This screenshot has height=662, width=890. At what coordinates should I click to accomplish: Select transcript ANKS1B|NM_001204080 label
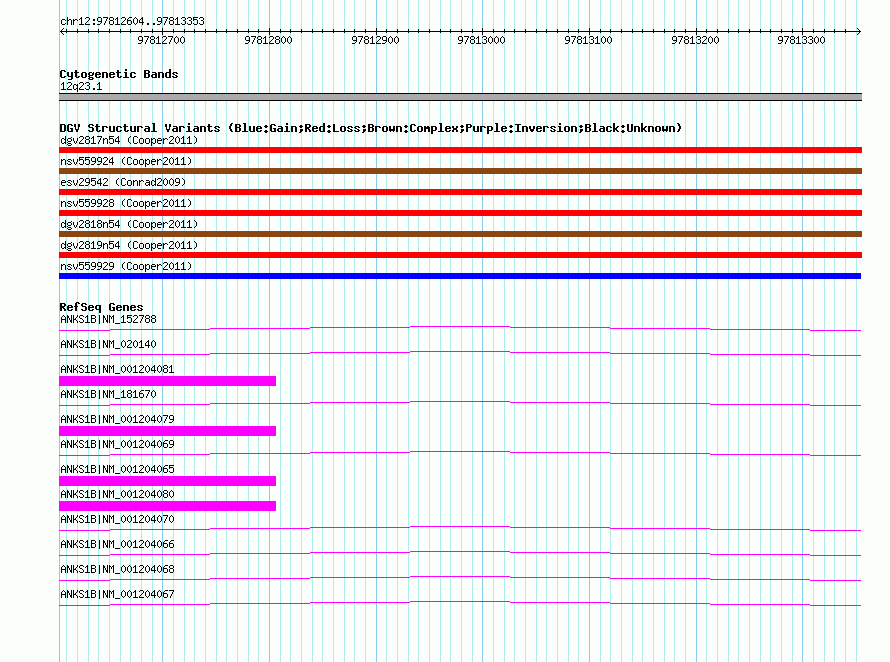tap(117, 494)
